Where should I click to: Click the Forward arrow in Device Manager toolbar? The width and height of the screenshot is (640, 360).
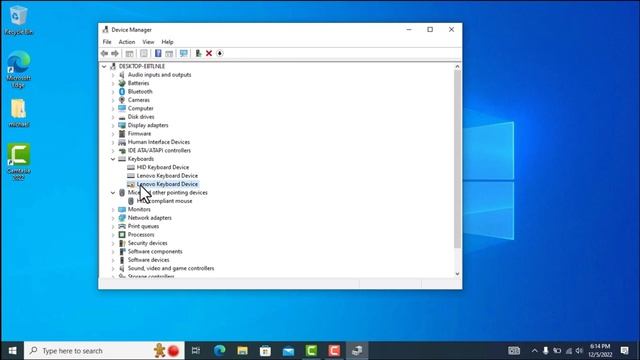coord(115,53)
